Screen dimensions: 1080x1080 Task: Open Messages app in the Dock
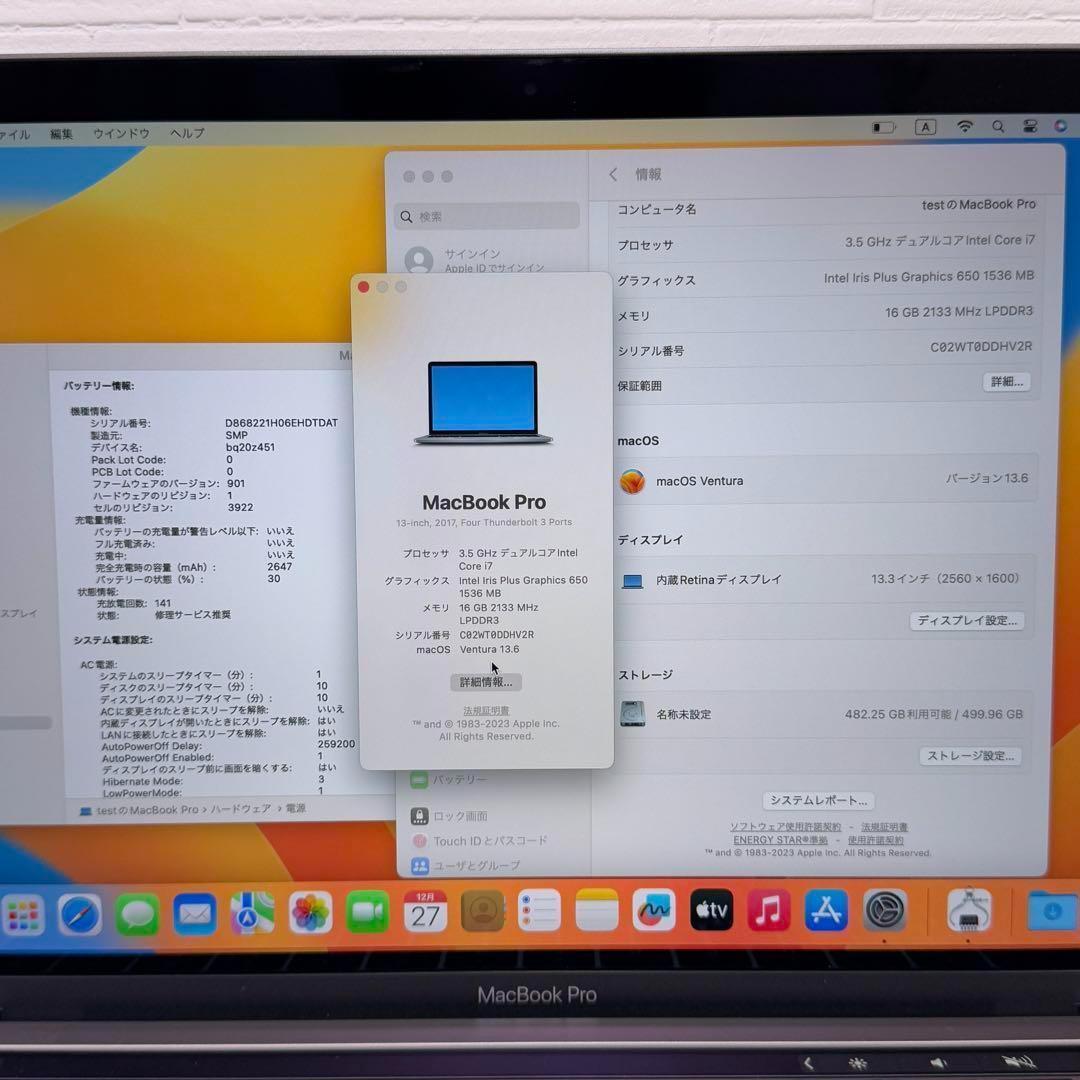pos(137,915)
